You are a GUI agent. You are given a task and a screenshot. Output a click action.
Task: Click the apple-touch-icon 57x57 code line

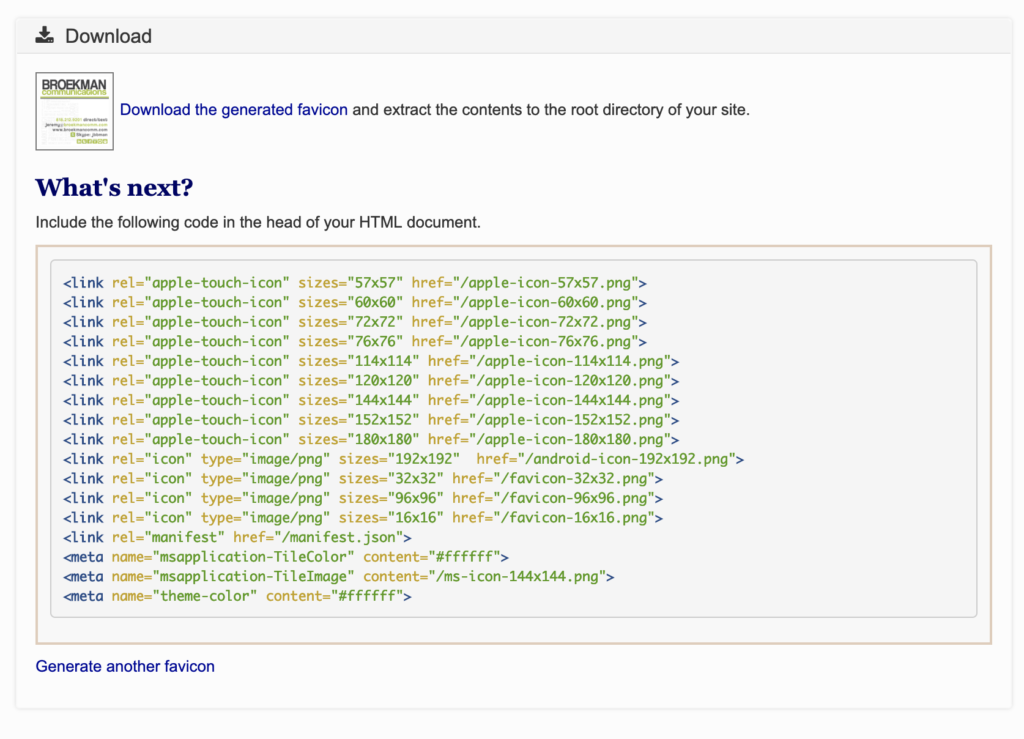[x=355, y=283]
